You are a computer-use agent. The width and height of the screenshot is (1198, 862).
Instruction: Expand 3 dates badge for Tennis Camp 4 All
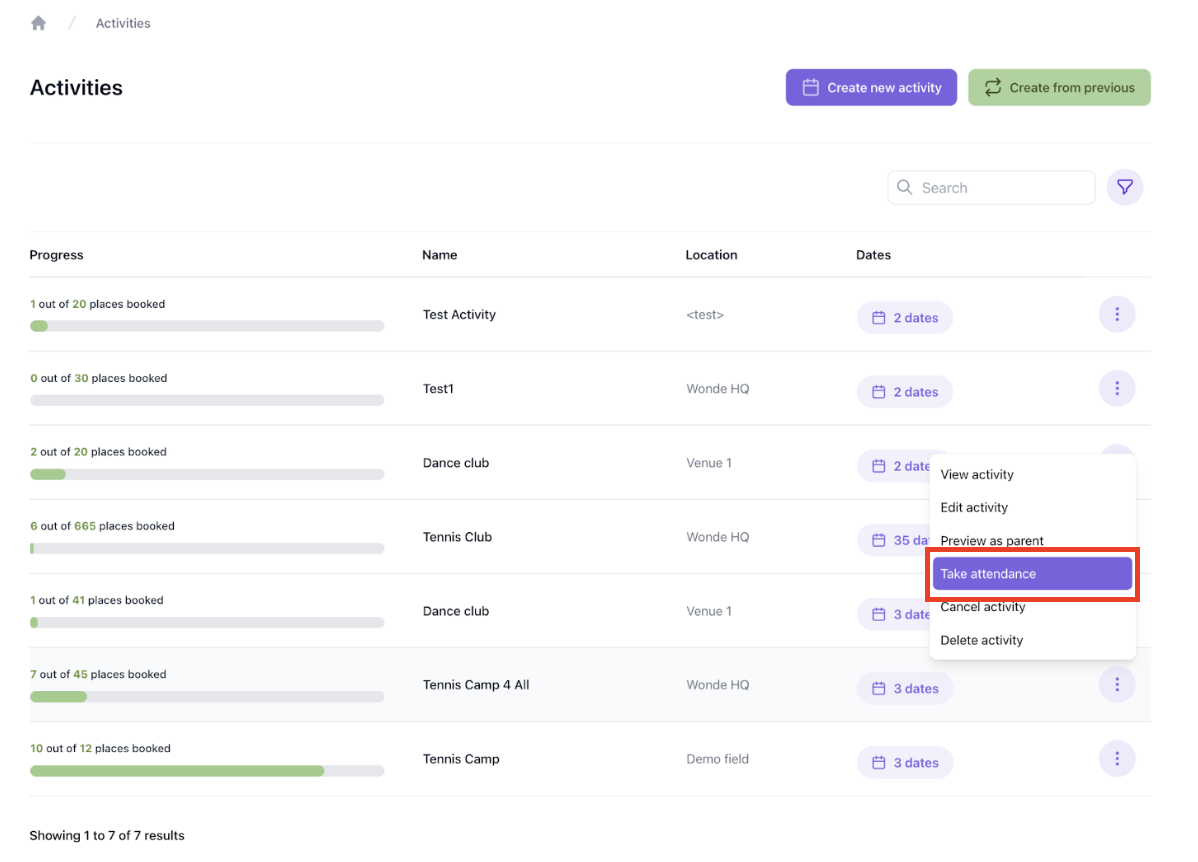(905, 688)
